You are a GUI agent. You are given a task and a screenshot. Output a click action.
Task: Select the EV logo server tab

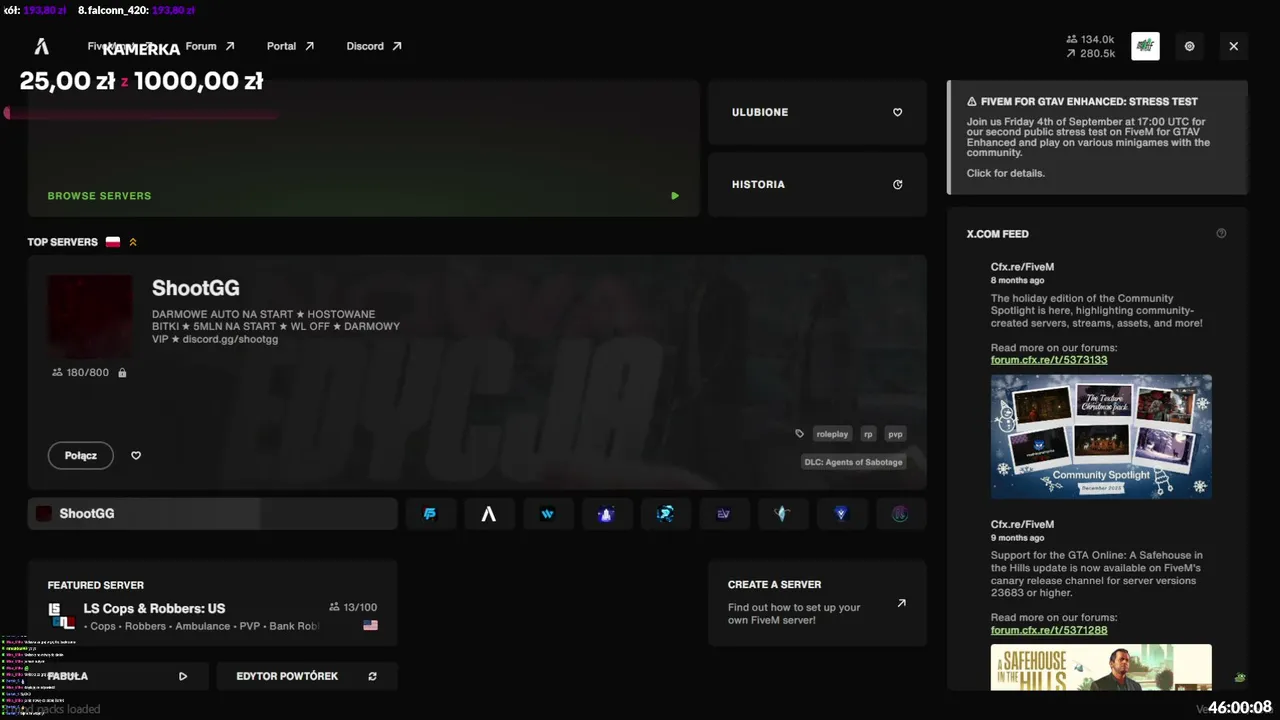[724, 514]
